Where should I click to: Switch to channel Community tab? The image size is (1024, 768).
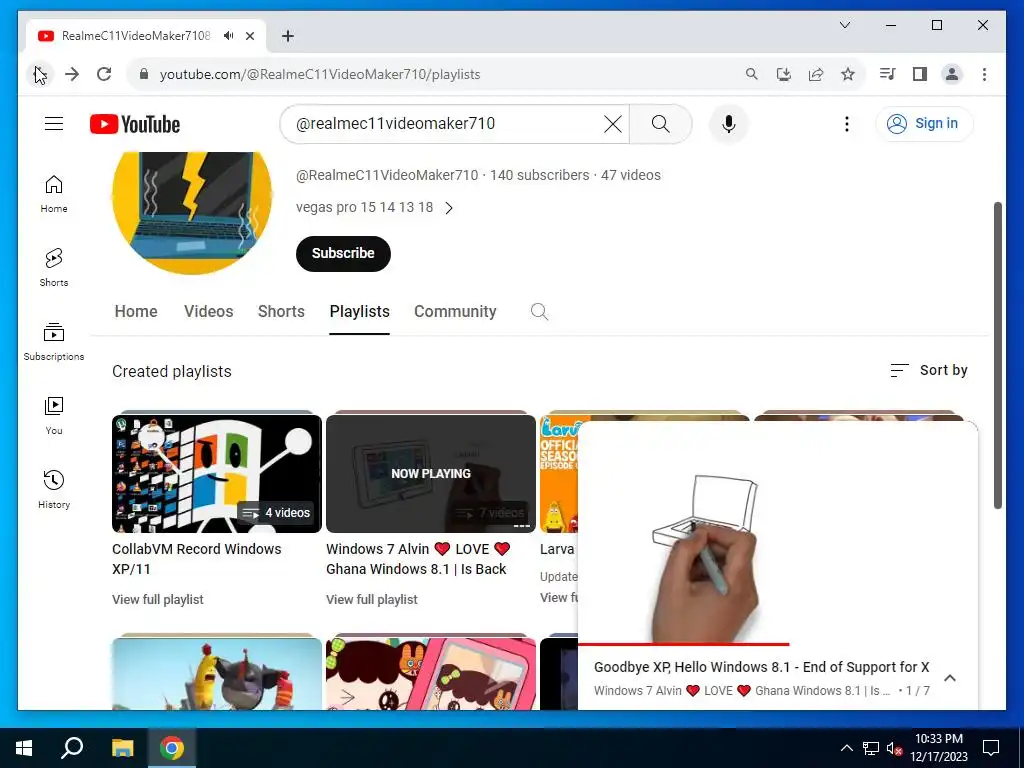pos(455,312)
